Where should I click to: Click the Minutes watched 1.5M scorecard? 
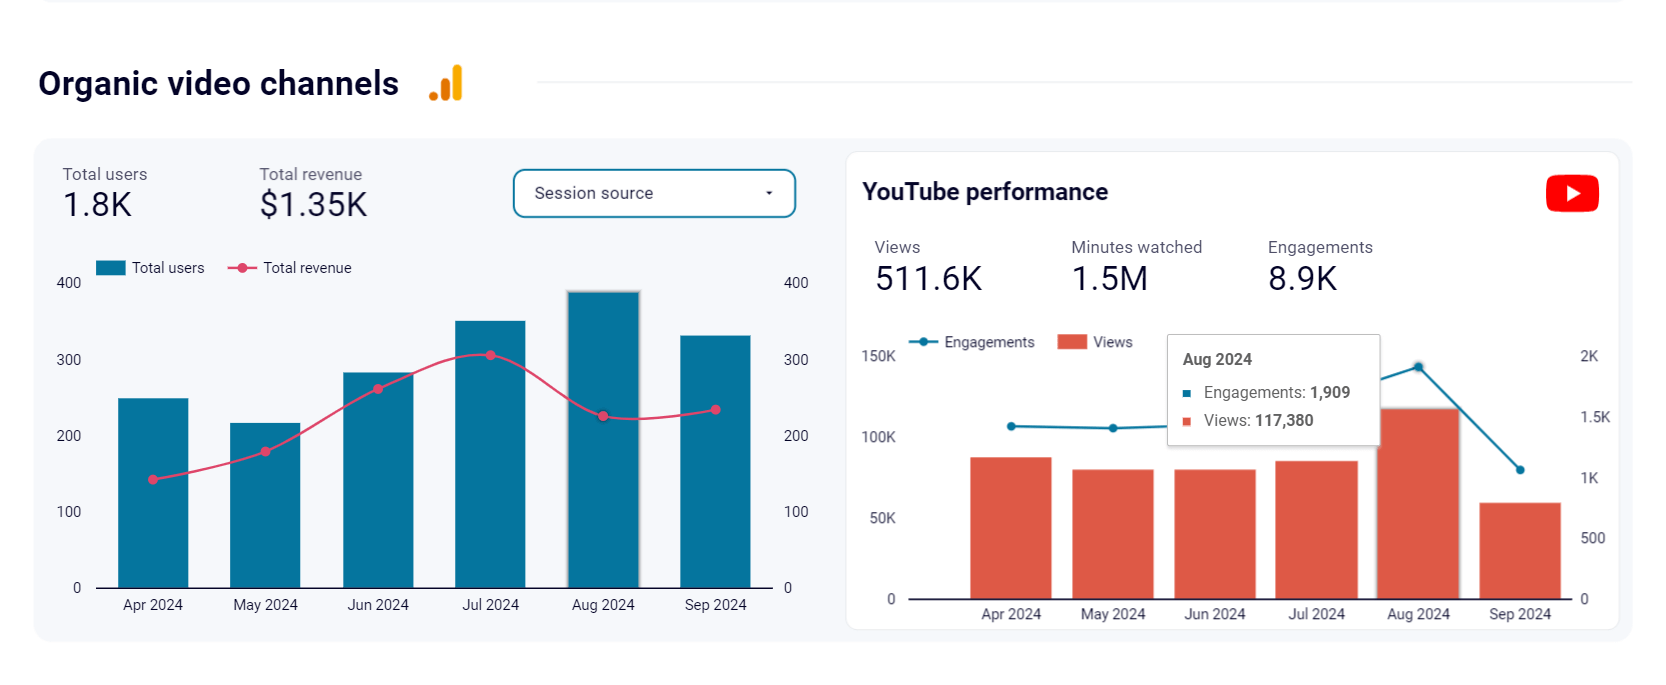click(x=1136, y=267)
